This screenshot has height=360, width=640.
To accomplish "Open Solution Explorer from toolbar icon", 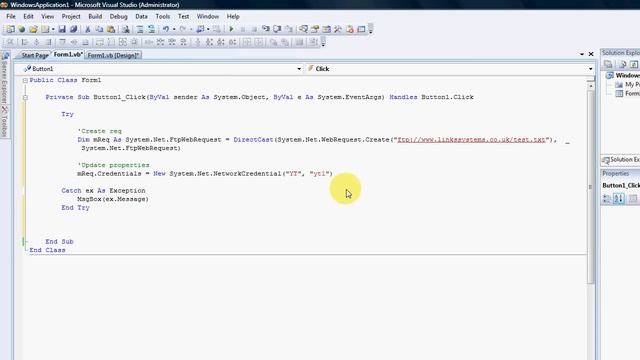I will pyautogui.click(x=303, y=29).
